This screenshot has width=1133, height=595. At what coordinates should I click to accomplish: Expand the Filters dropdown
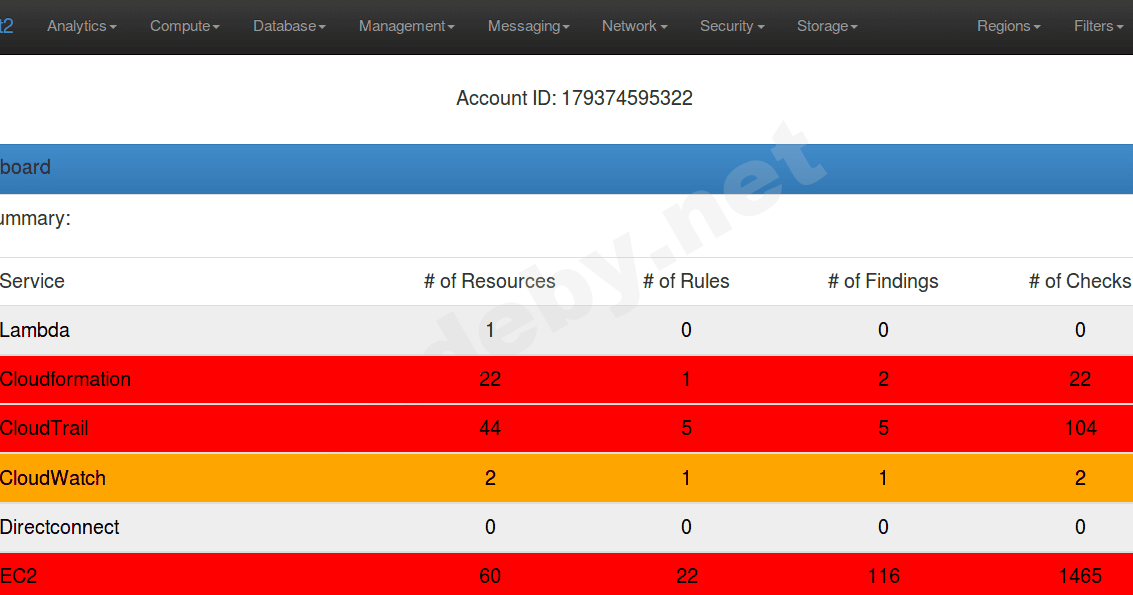1097,26
